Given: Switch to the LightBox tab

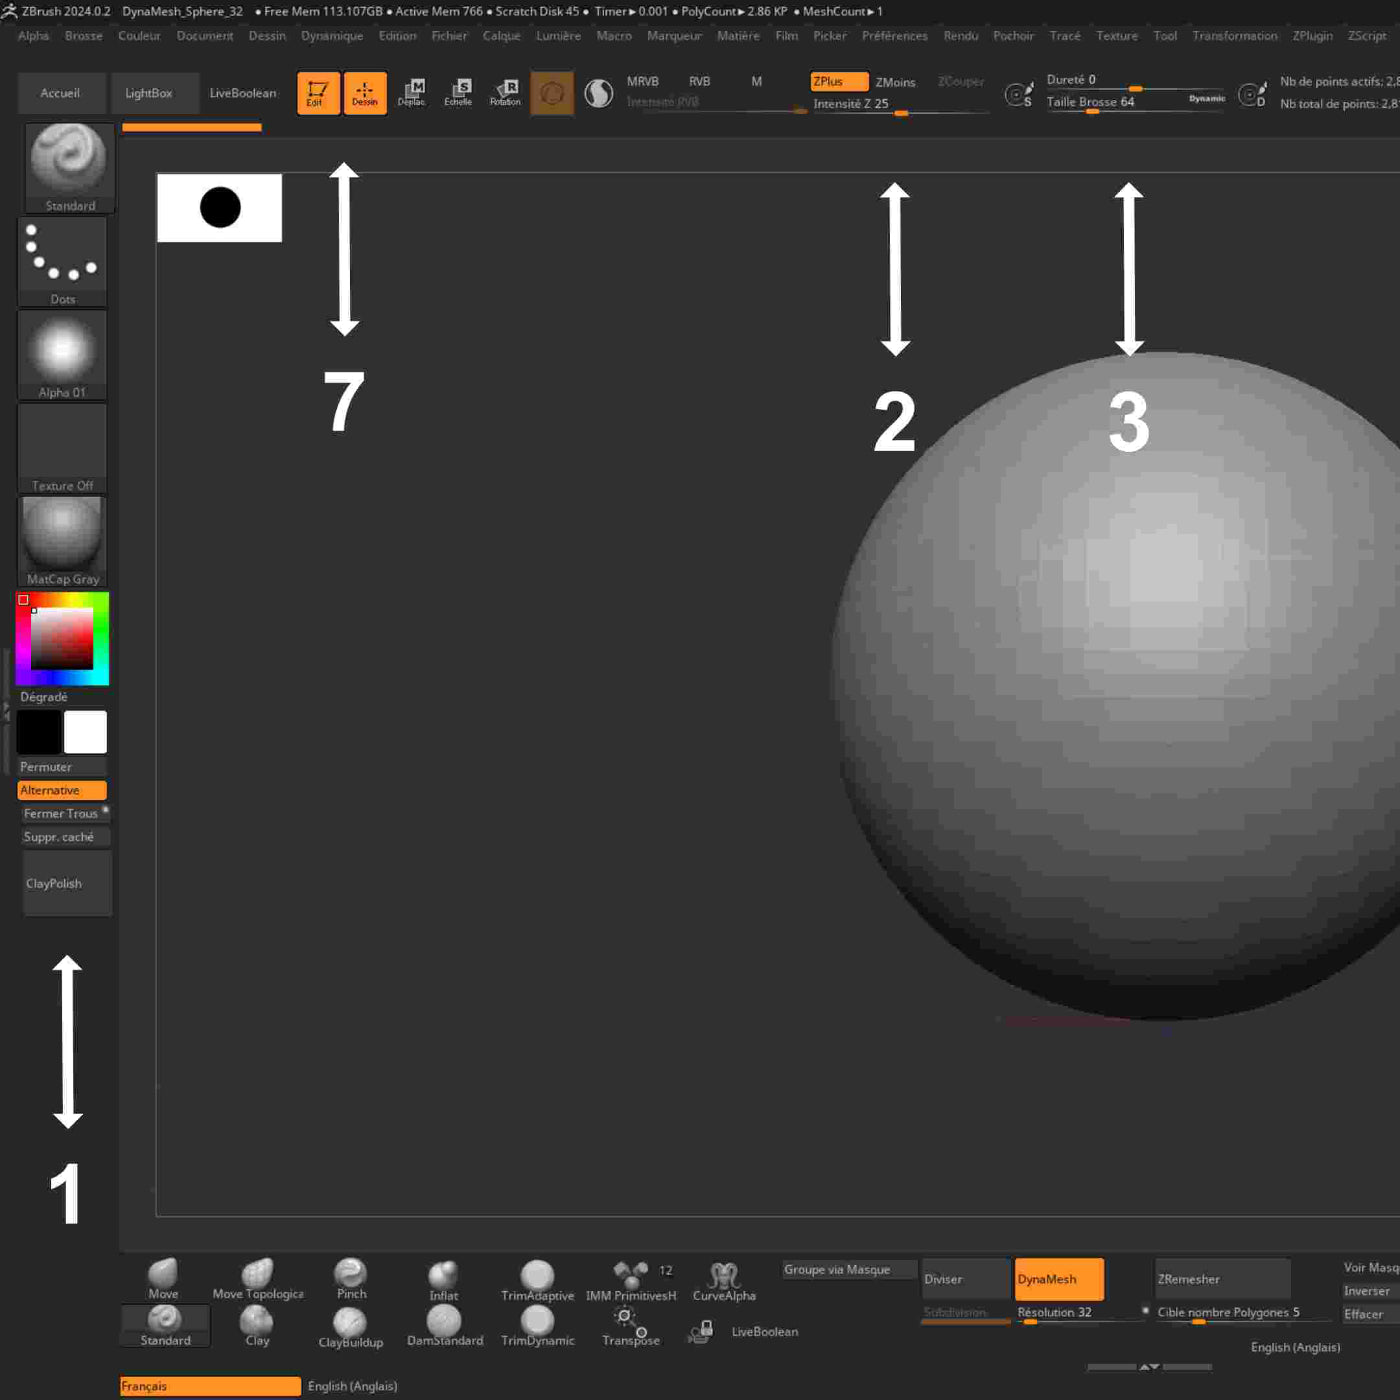Looking at the screenshot, I should pyautogui.click(x=148, y=93).
